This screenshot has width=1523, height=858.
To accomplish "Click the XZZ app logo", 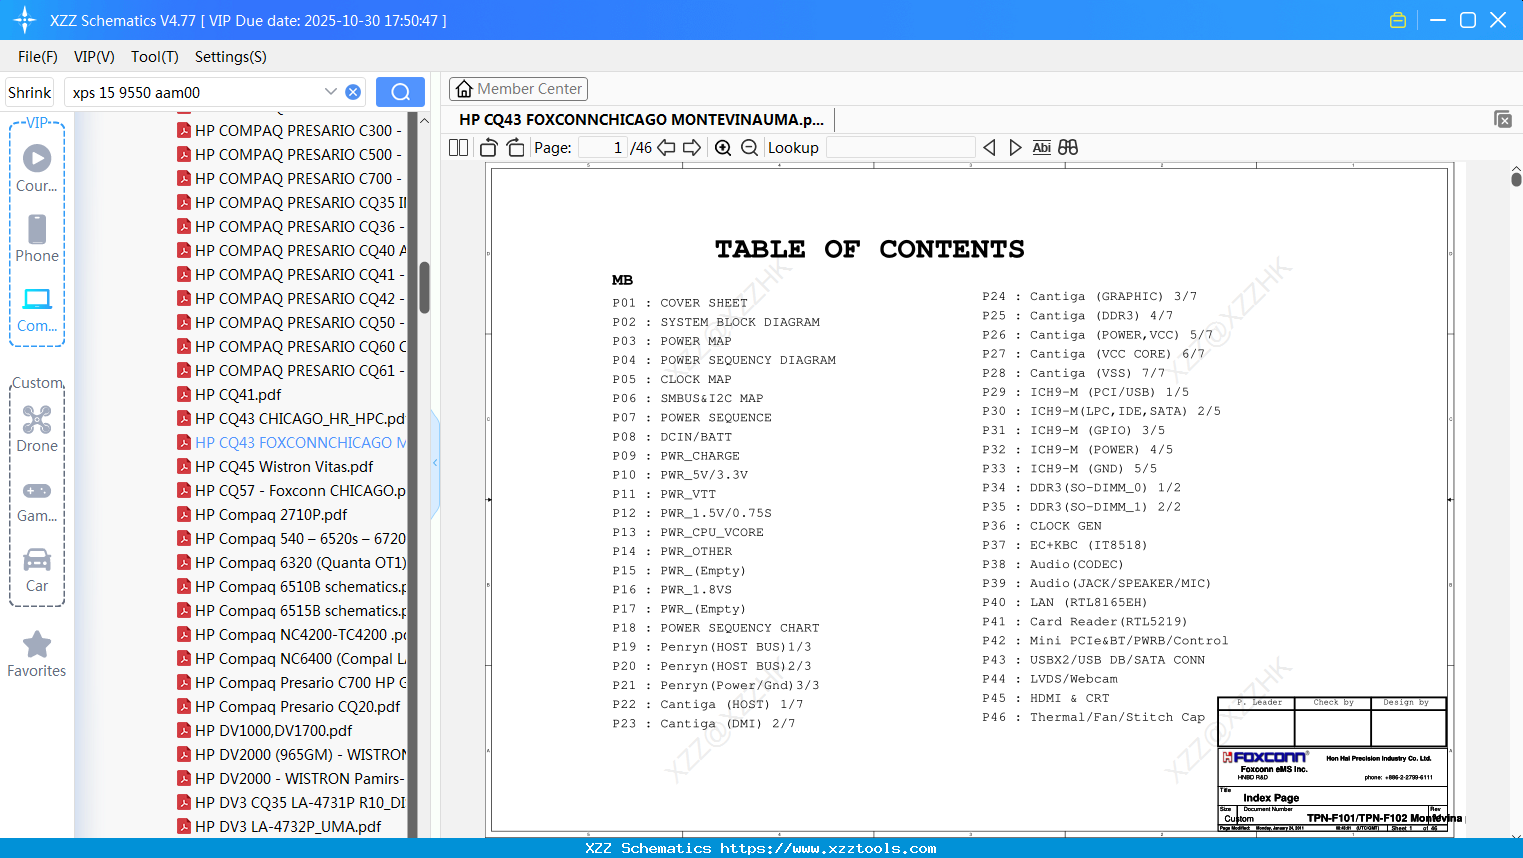I will point(24,20).
